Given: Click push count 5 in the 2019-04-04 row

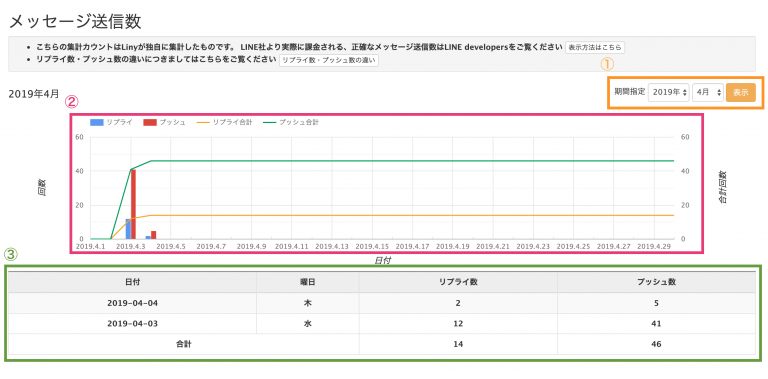Looking at the screenshot, I should 656,303.
